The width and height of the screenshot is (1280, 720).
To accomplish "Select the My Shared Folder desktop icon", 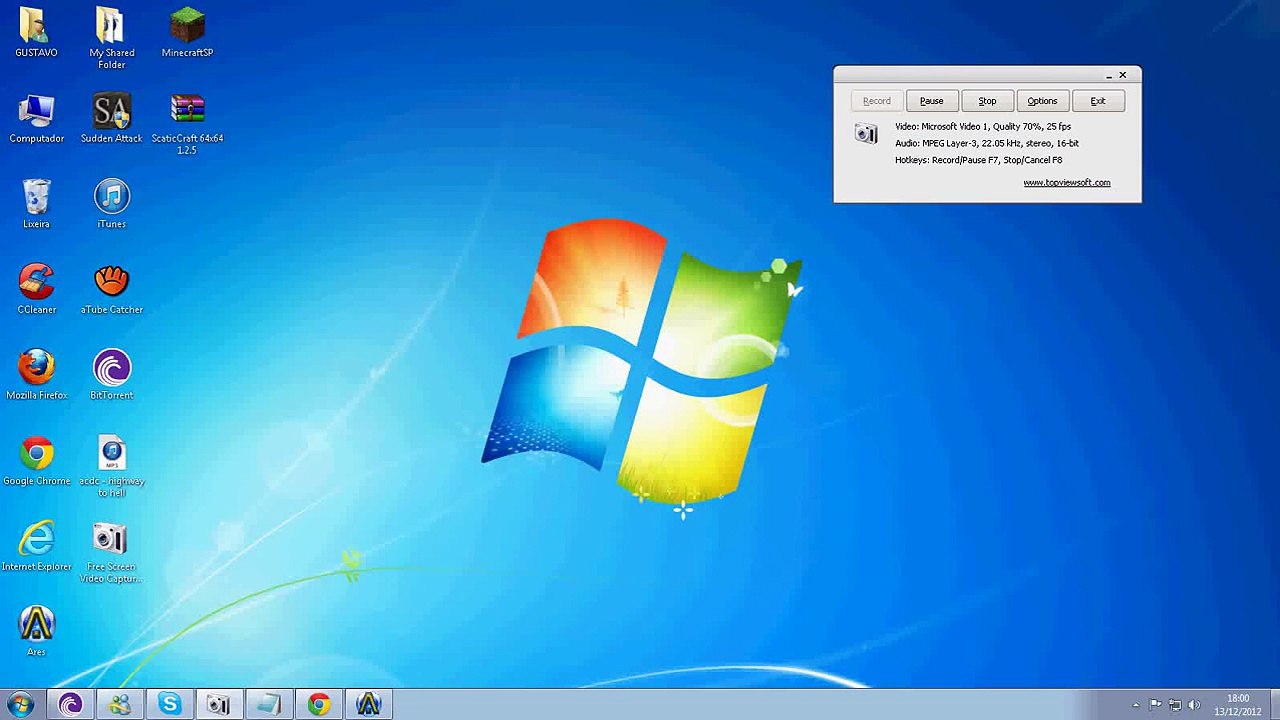I will tap(111, 38).
